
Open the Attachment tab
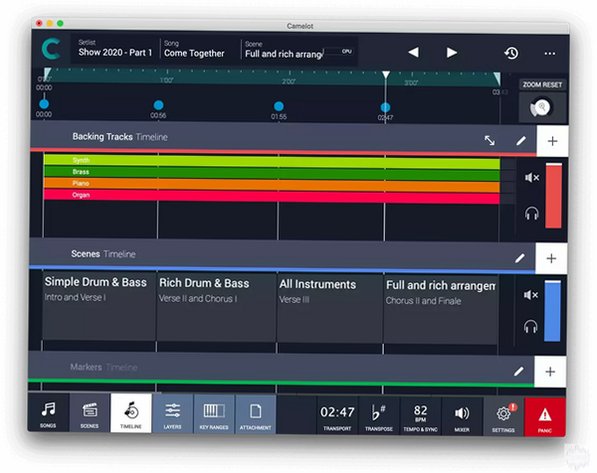point(255,415)
